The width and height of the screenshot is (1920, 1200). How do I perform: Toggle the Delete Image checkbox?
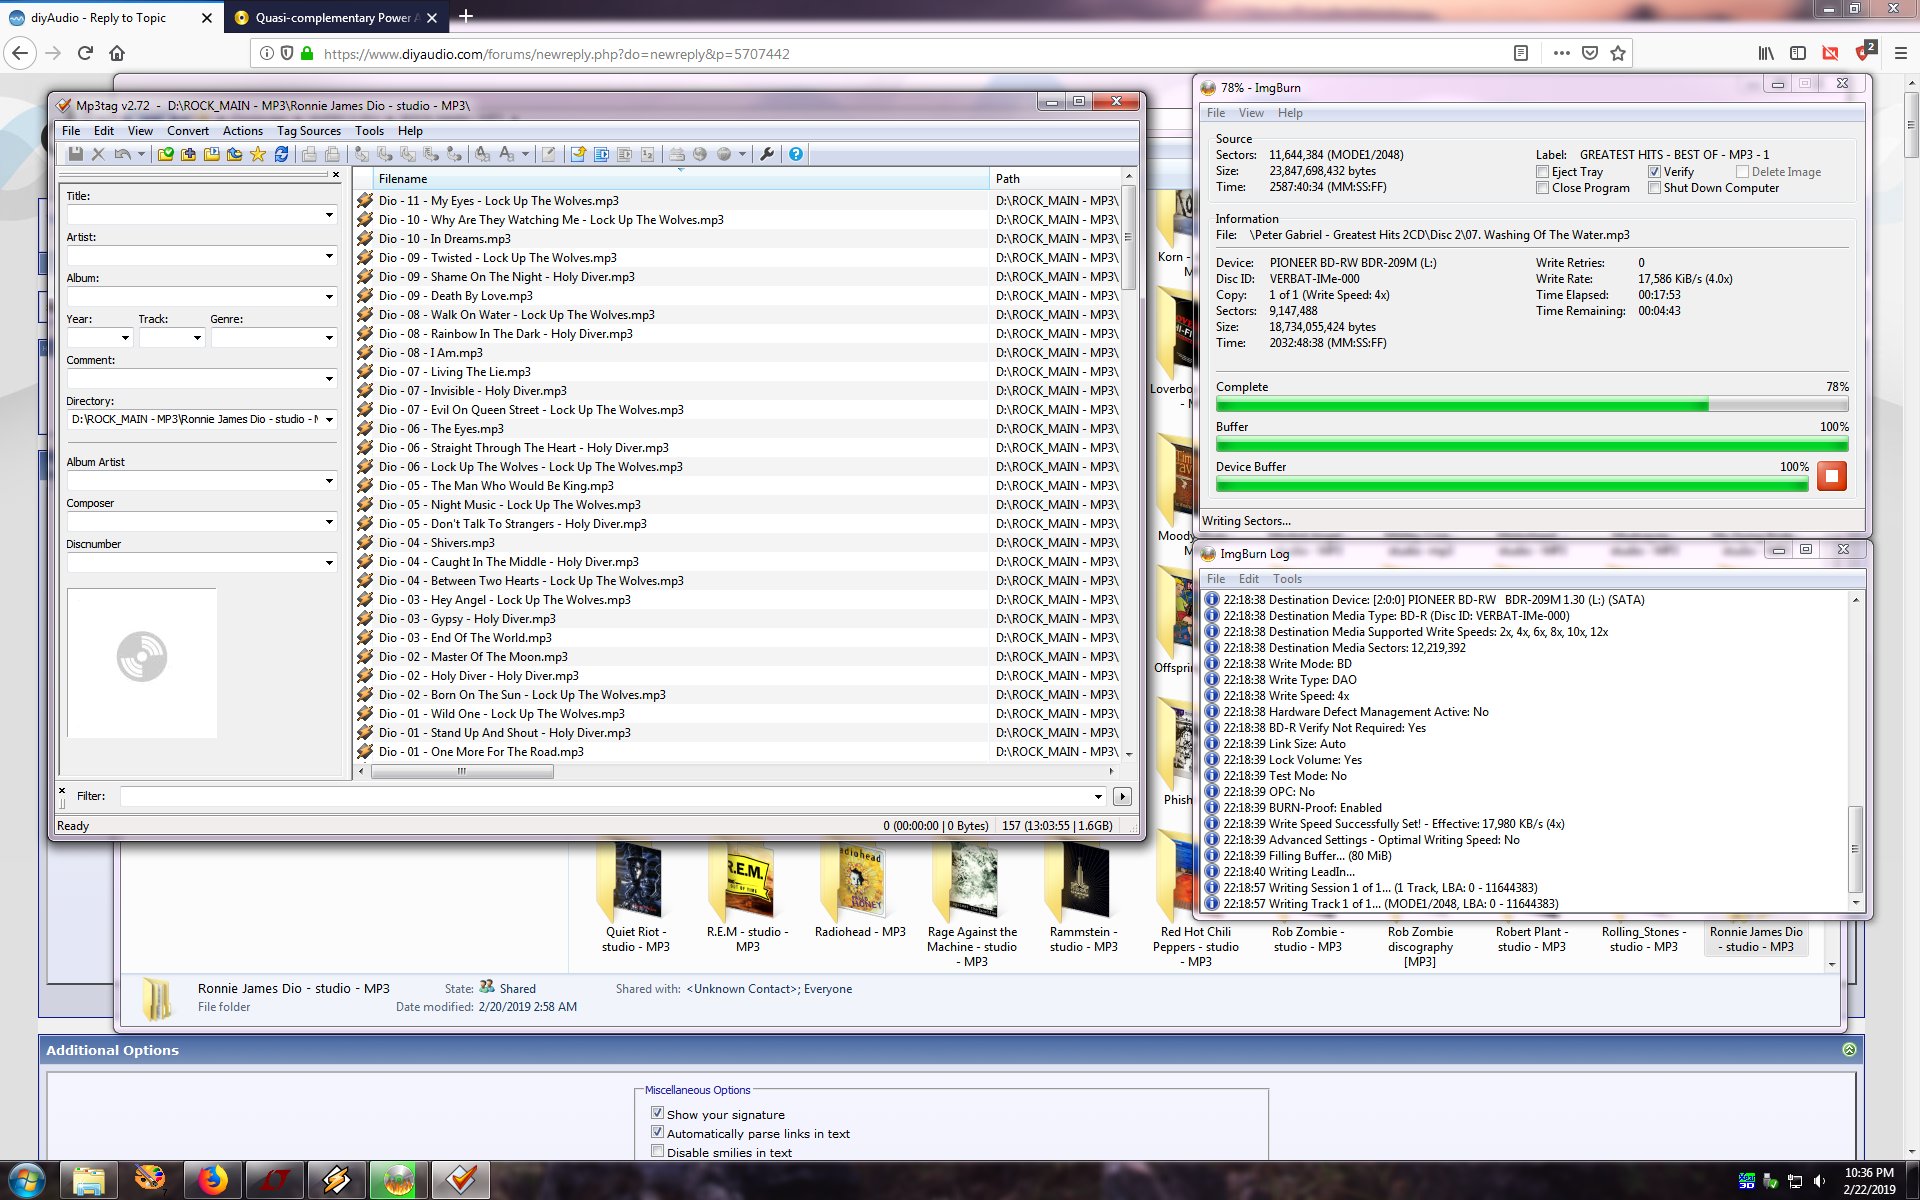(x=1742, y=172)
